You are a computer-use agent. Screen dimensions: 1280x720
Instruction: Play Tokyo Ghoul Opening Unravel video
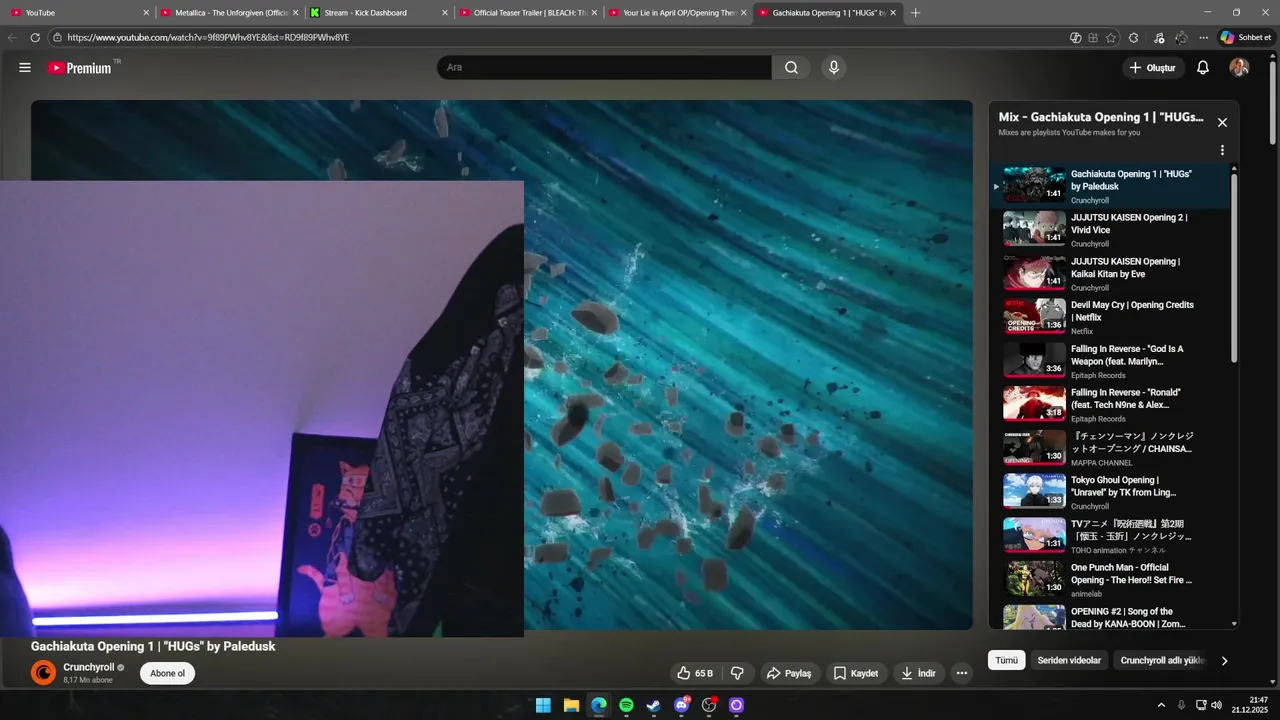click(x=1110, y=492)
